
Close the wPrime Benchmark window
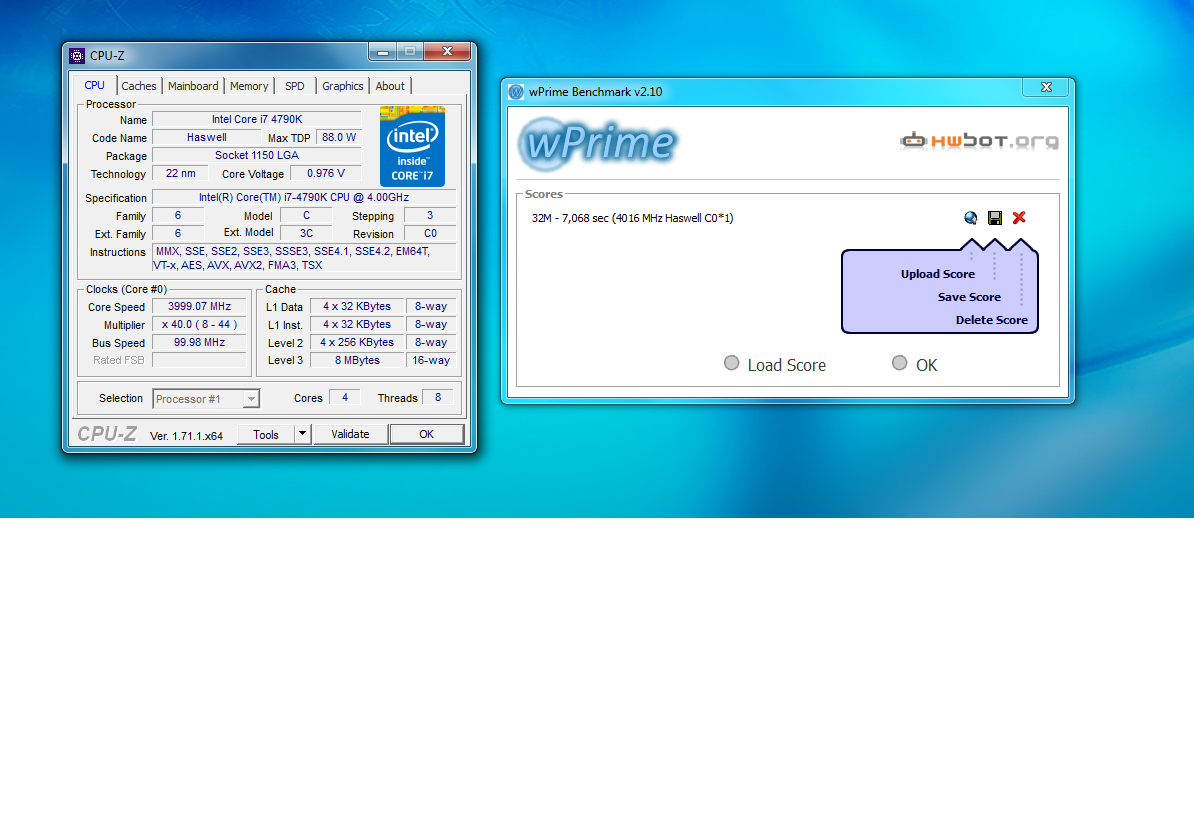click(1046, 88)
